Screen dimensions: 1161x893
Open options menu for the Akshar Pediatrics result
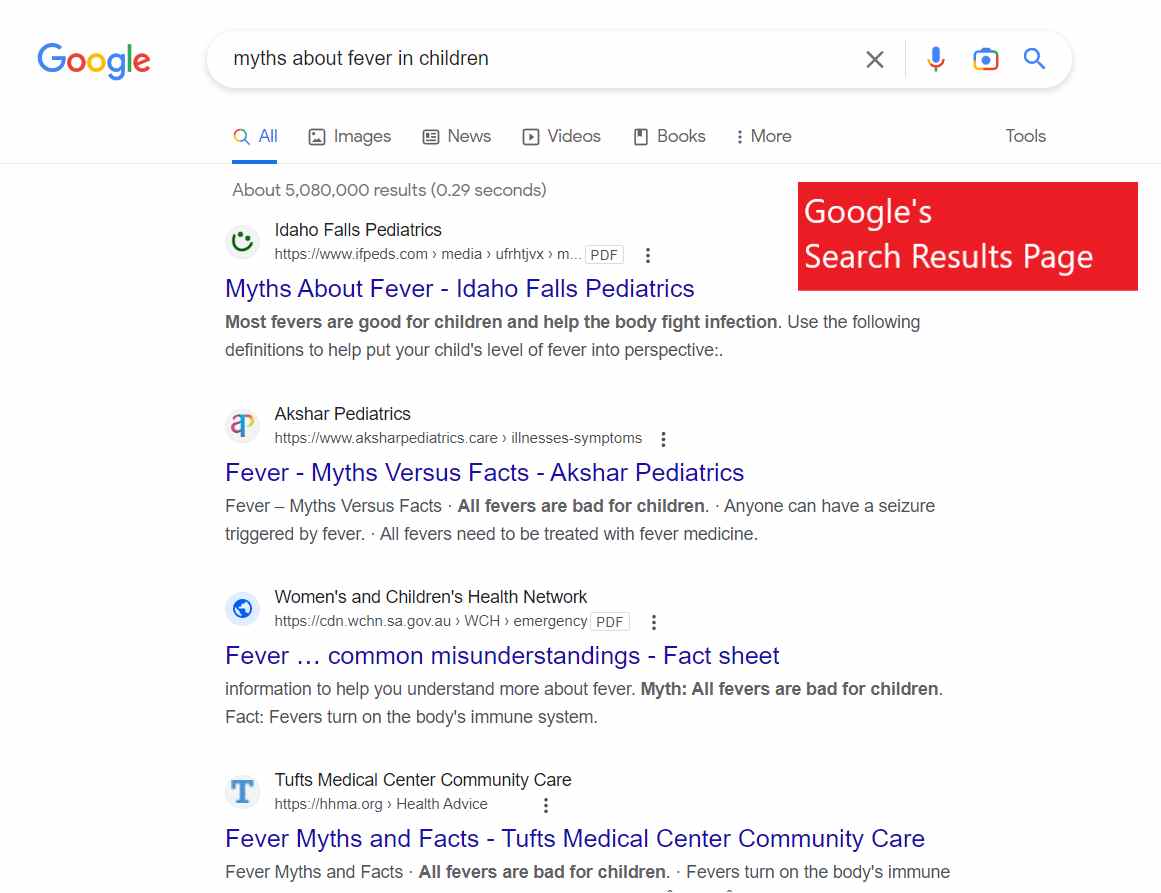tap(663, 438)
